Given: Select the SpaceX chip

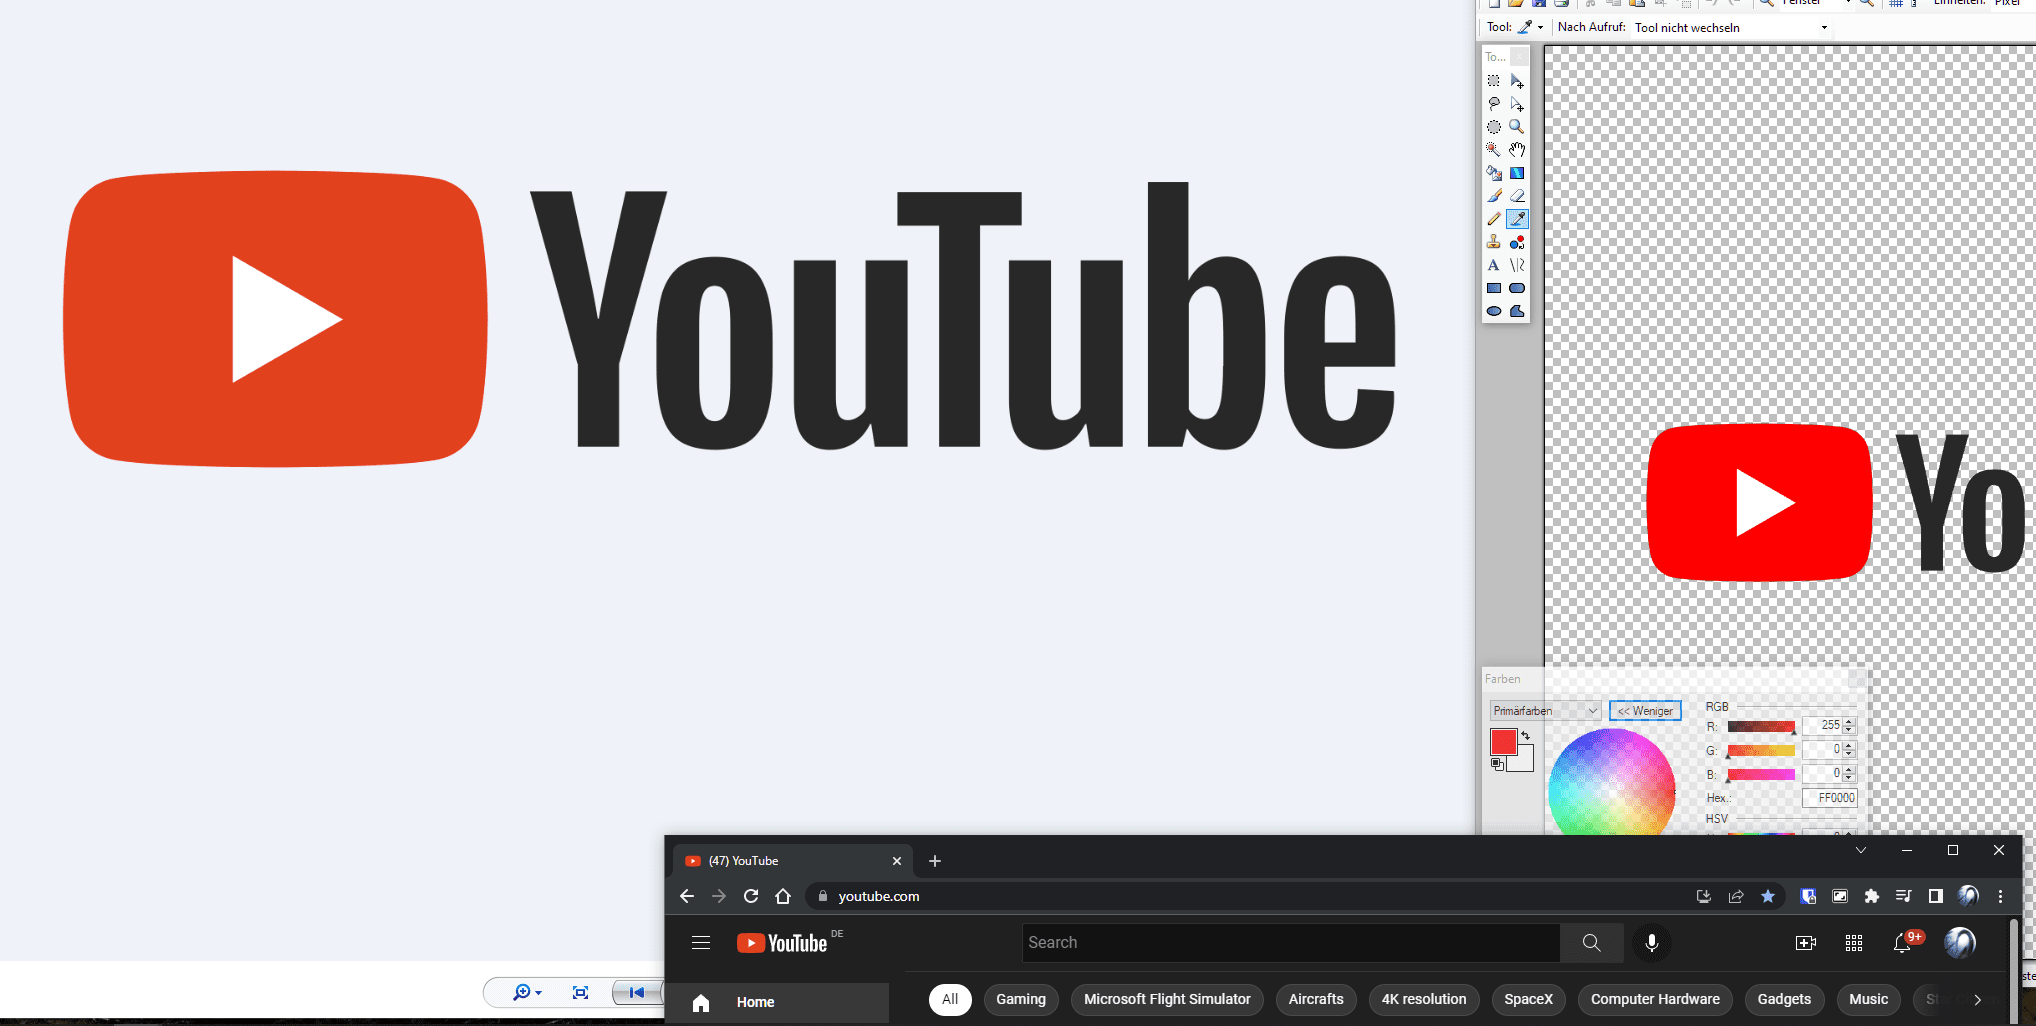Looking at the screenshot, I should [1528, 999].
